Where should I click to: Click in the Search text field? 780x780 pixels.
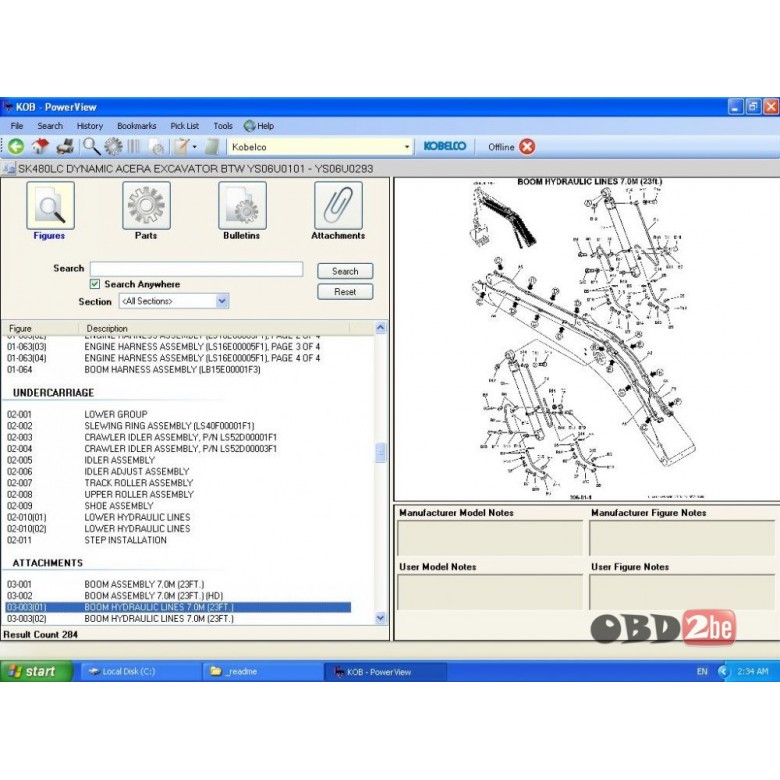196,269
